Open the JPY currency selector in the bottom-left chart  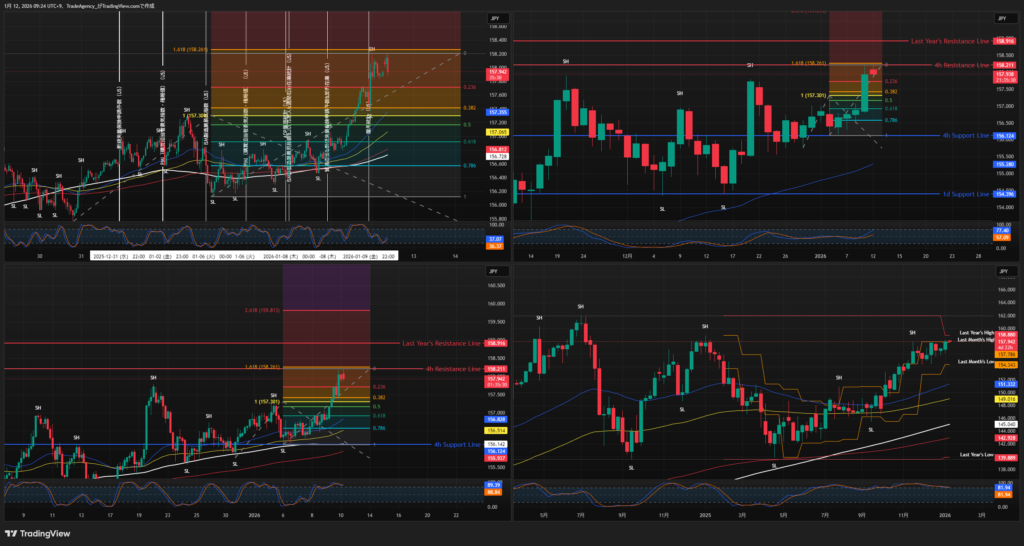[493, 272]
